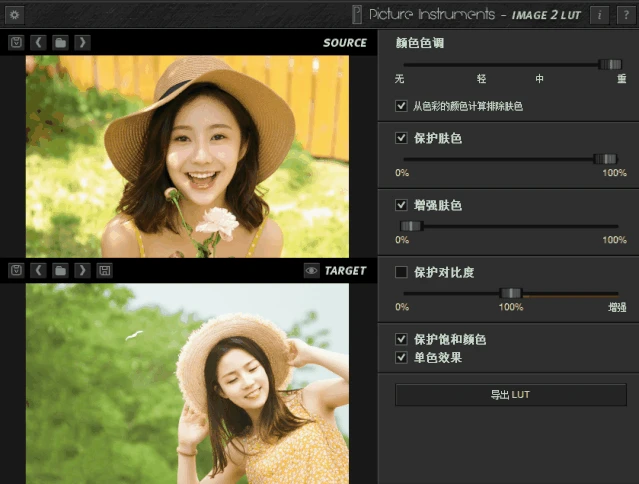
Task: Click the TARGET panel title
Action: click(x=346, y=271)
